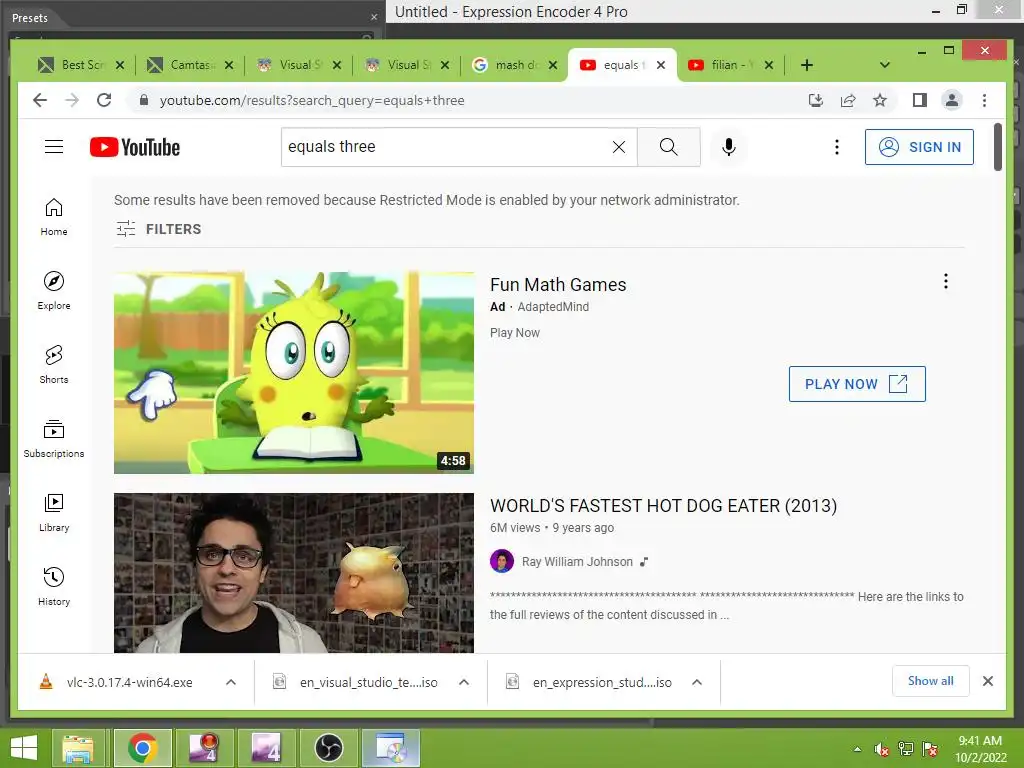Viewport: 1024px width, 768px height.
Task: Click Show all downloads
Action: 931,681
